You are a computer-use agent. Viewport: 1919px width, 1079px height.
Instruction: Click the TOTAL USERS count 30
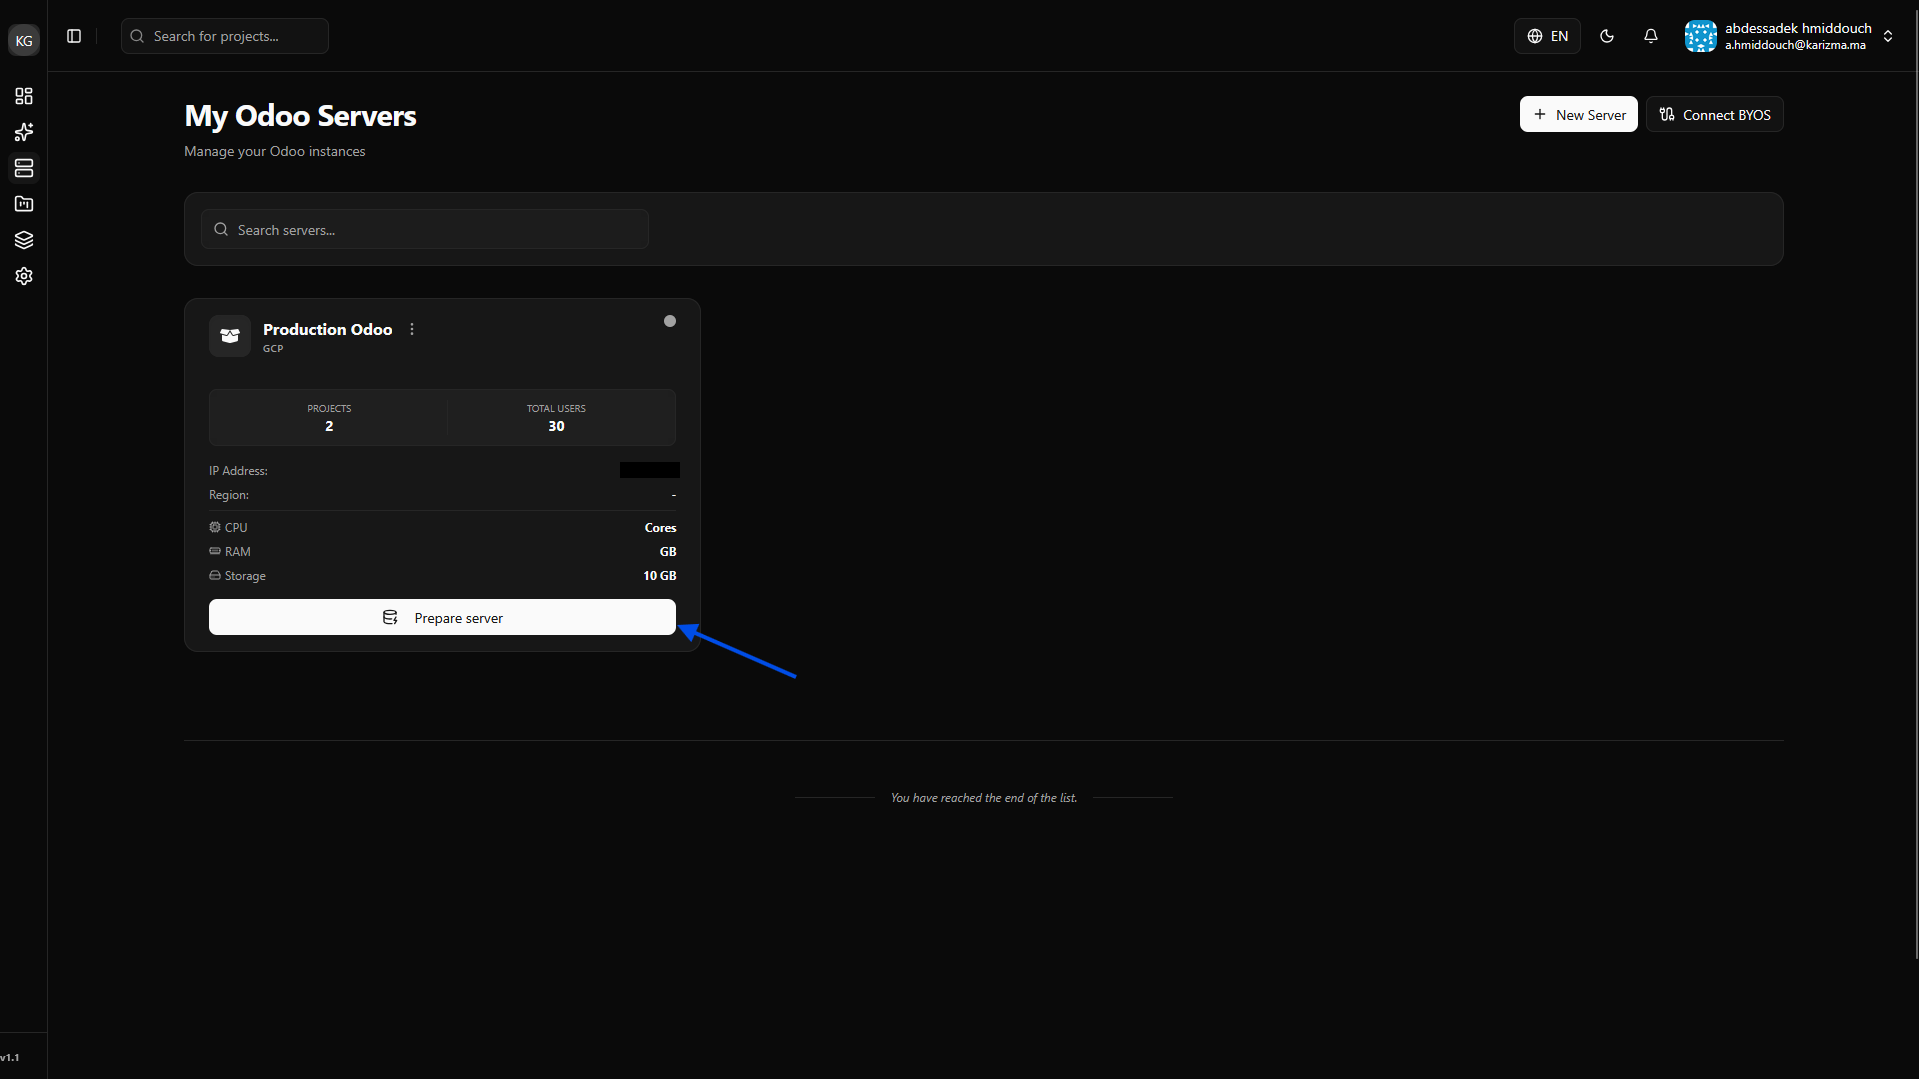tap(556, 426)
